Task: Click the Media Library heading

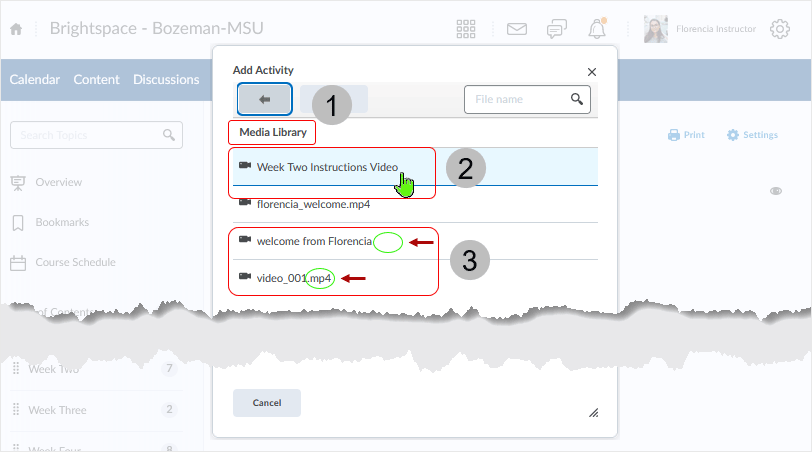Action: [273, 132]
